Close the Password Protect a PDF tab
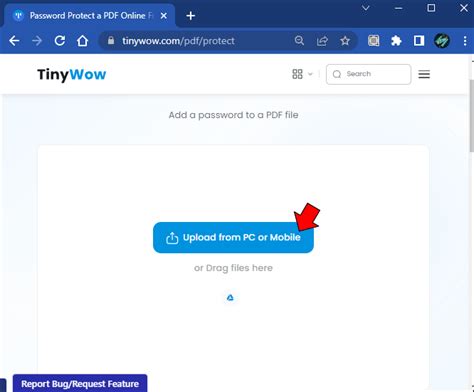Screen dimensions: 474x392 pos(164,16)
